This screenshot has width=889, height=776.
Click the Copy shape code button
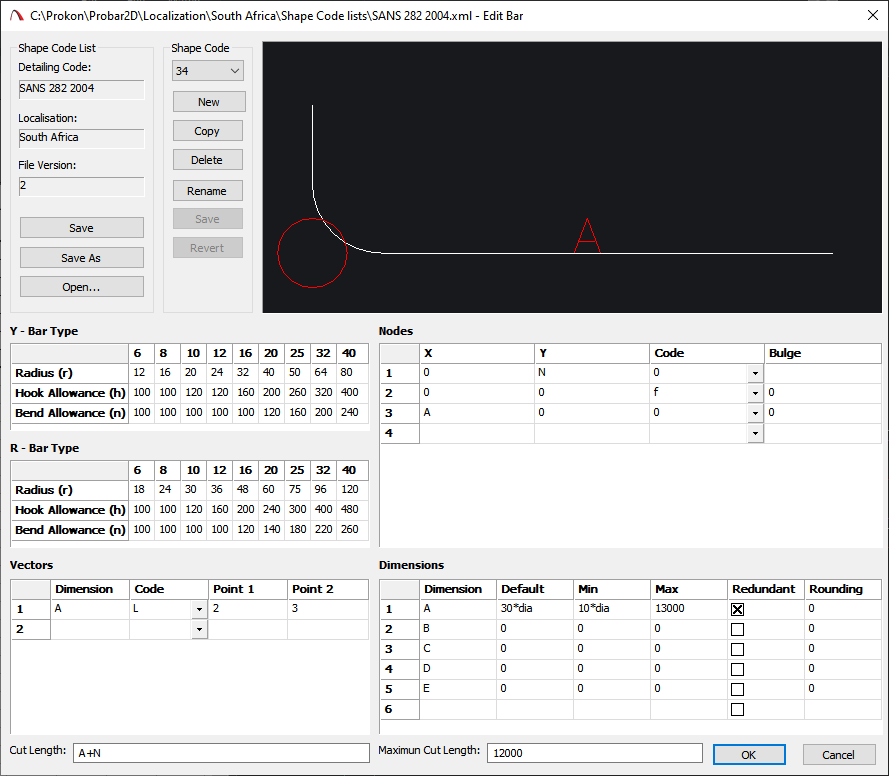coord(208,131)
